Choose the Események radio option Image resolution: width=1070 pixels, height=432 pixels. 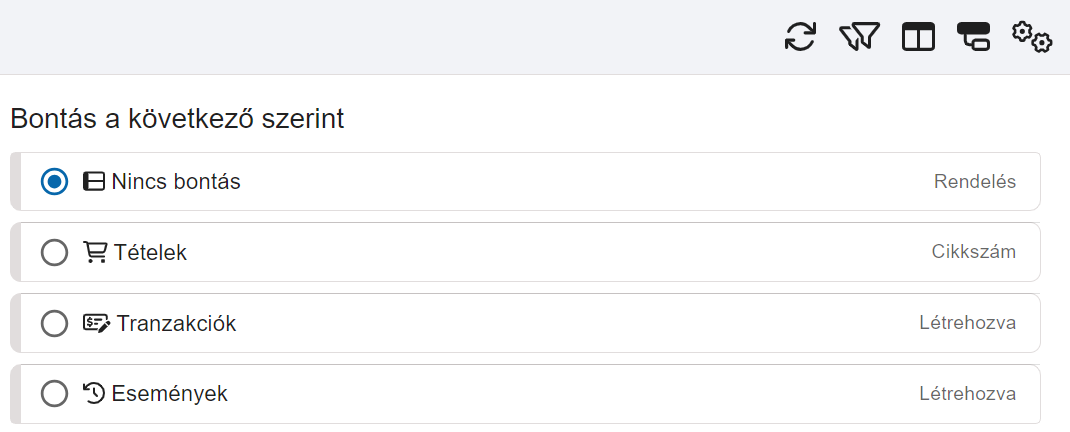click(x=55, y=394)
